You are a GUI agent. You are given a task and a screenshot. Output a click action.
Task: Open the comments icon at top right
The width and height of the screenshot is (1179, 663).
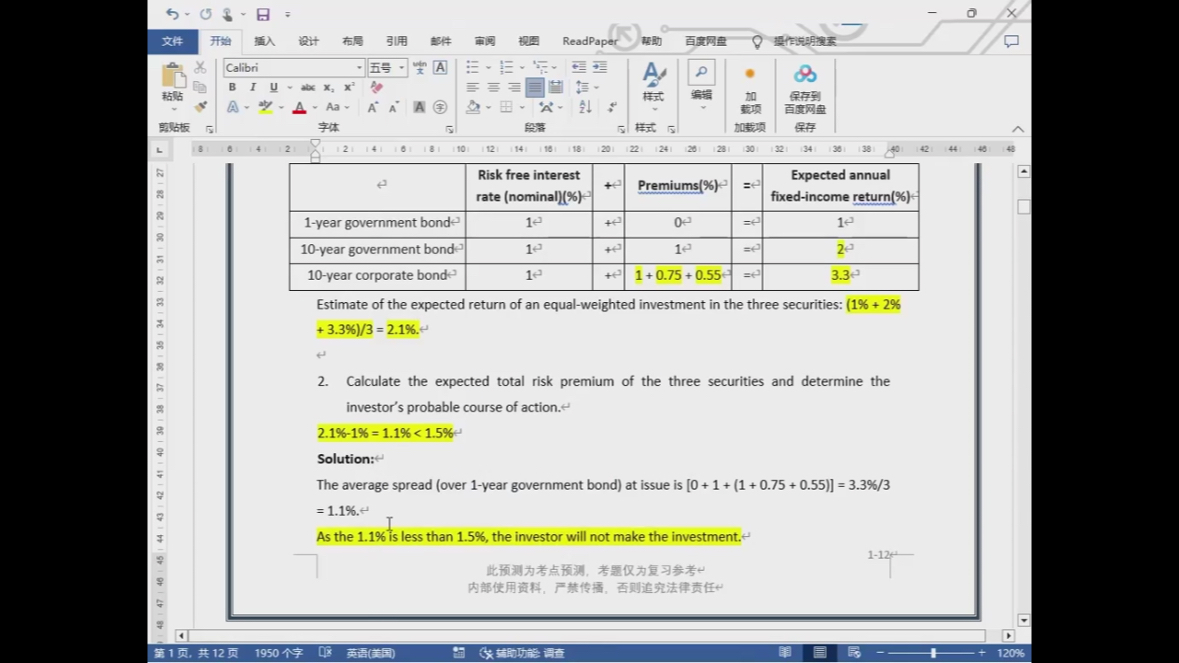1011,41
